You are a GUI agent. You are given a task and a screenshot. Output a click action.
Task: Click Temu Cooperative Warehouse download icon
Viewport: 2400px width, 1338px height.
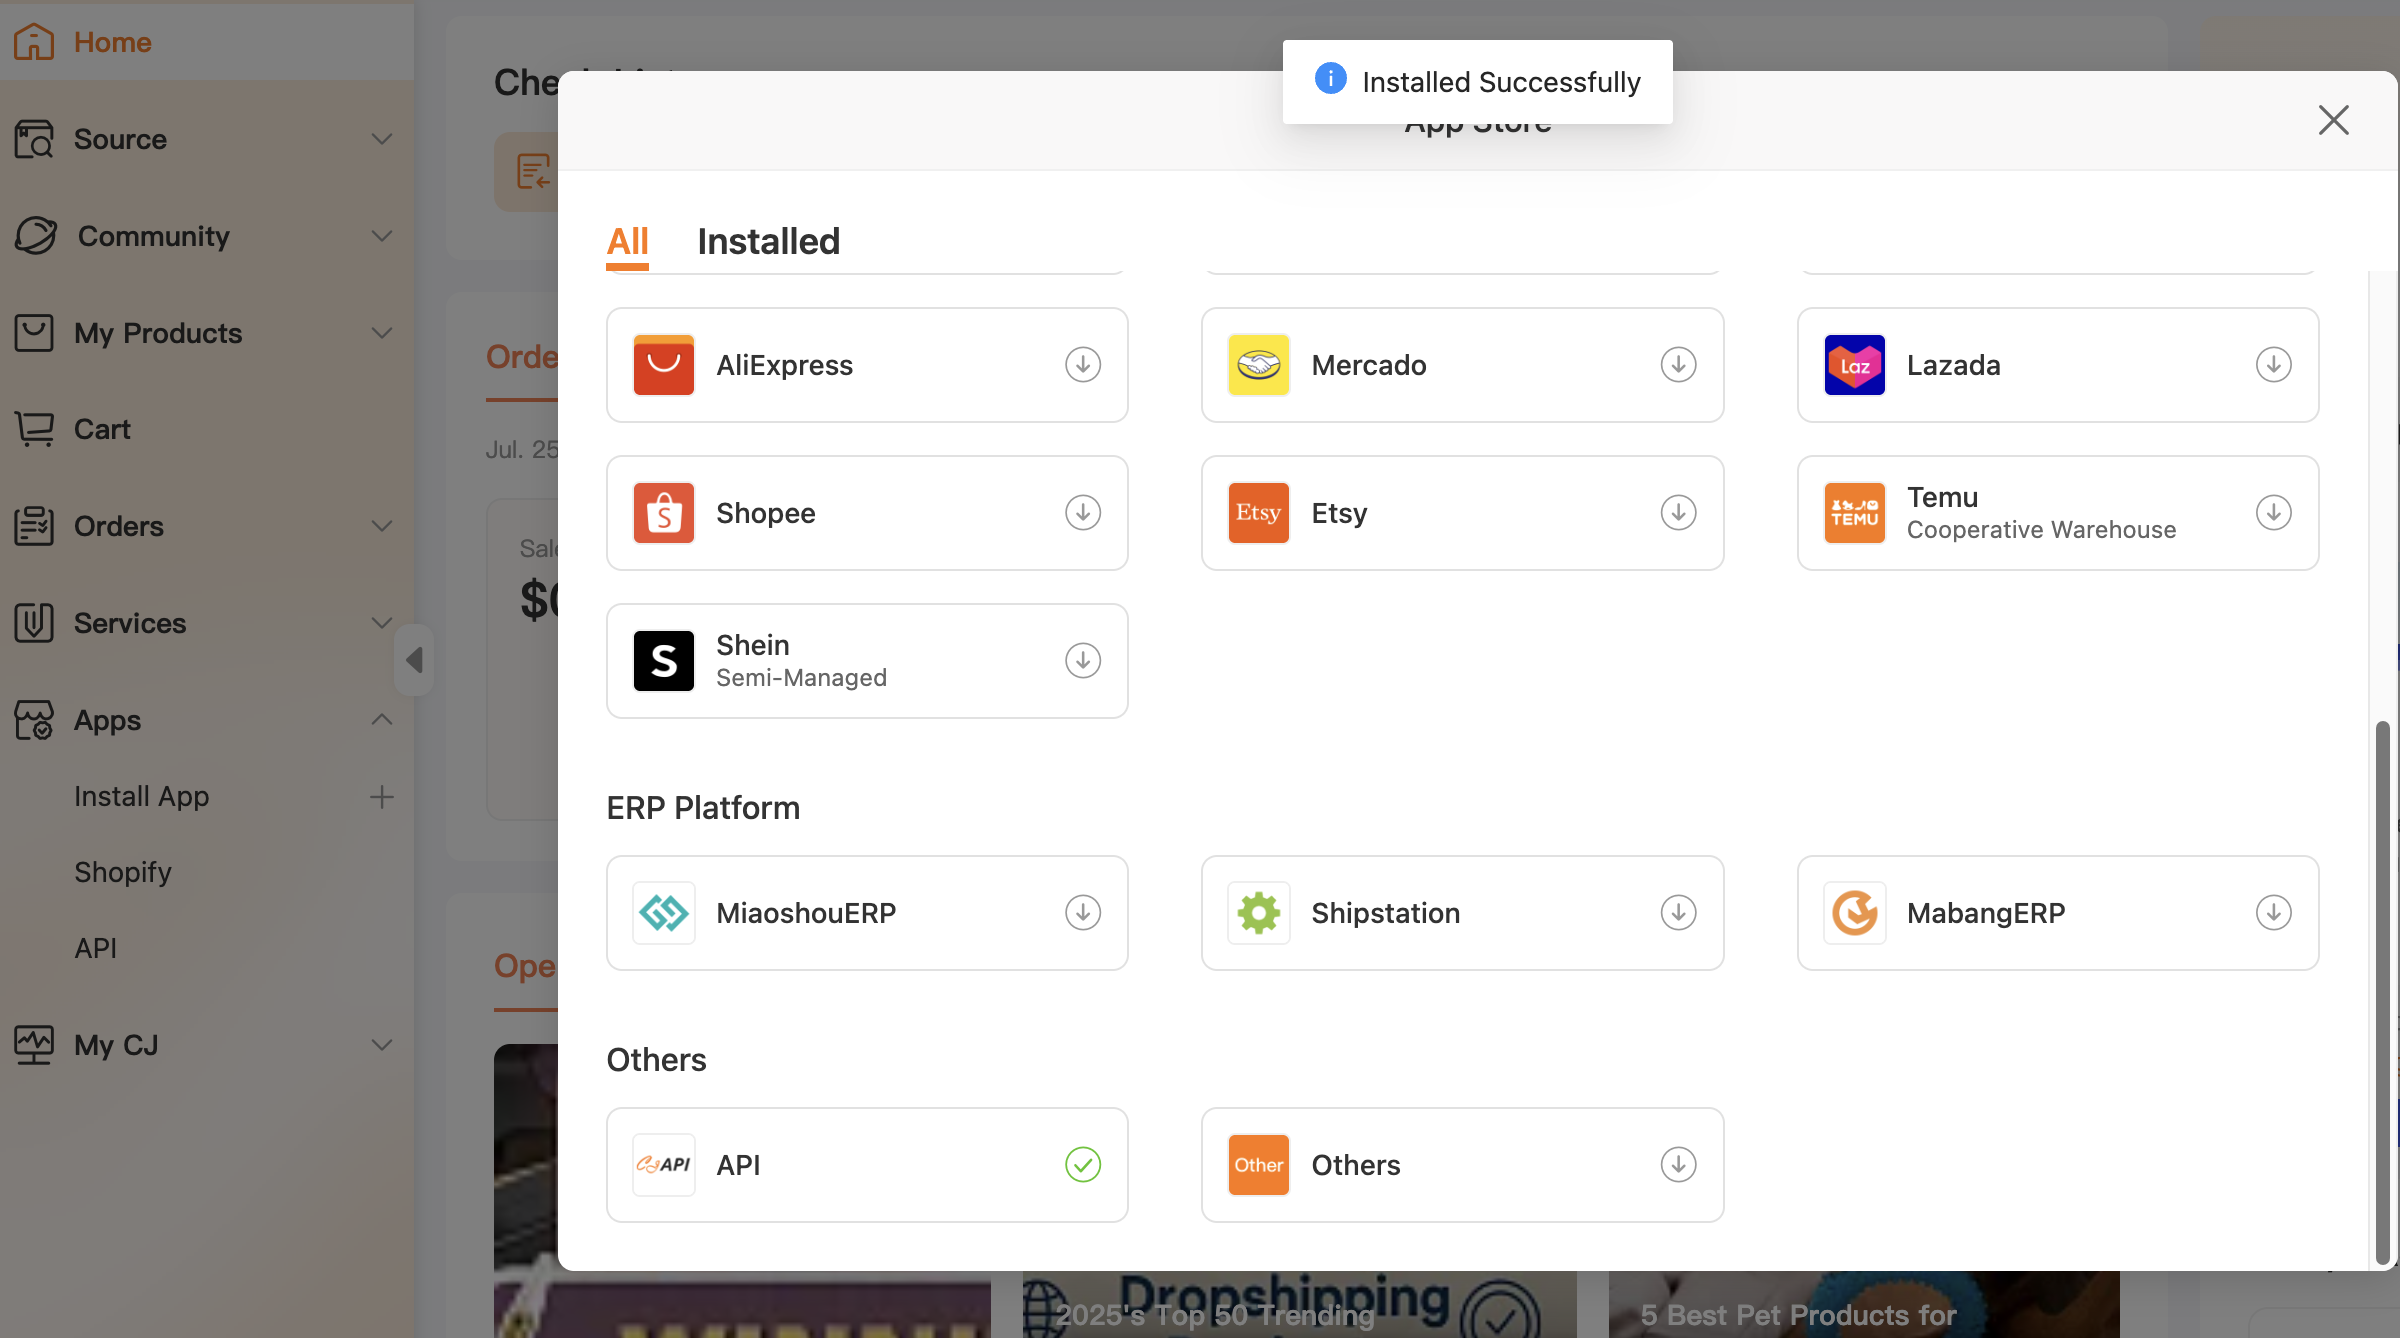(x=2273, y=513)
